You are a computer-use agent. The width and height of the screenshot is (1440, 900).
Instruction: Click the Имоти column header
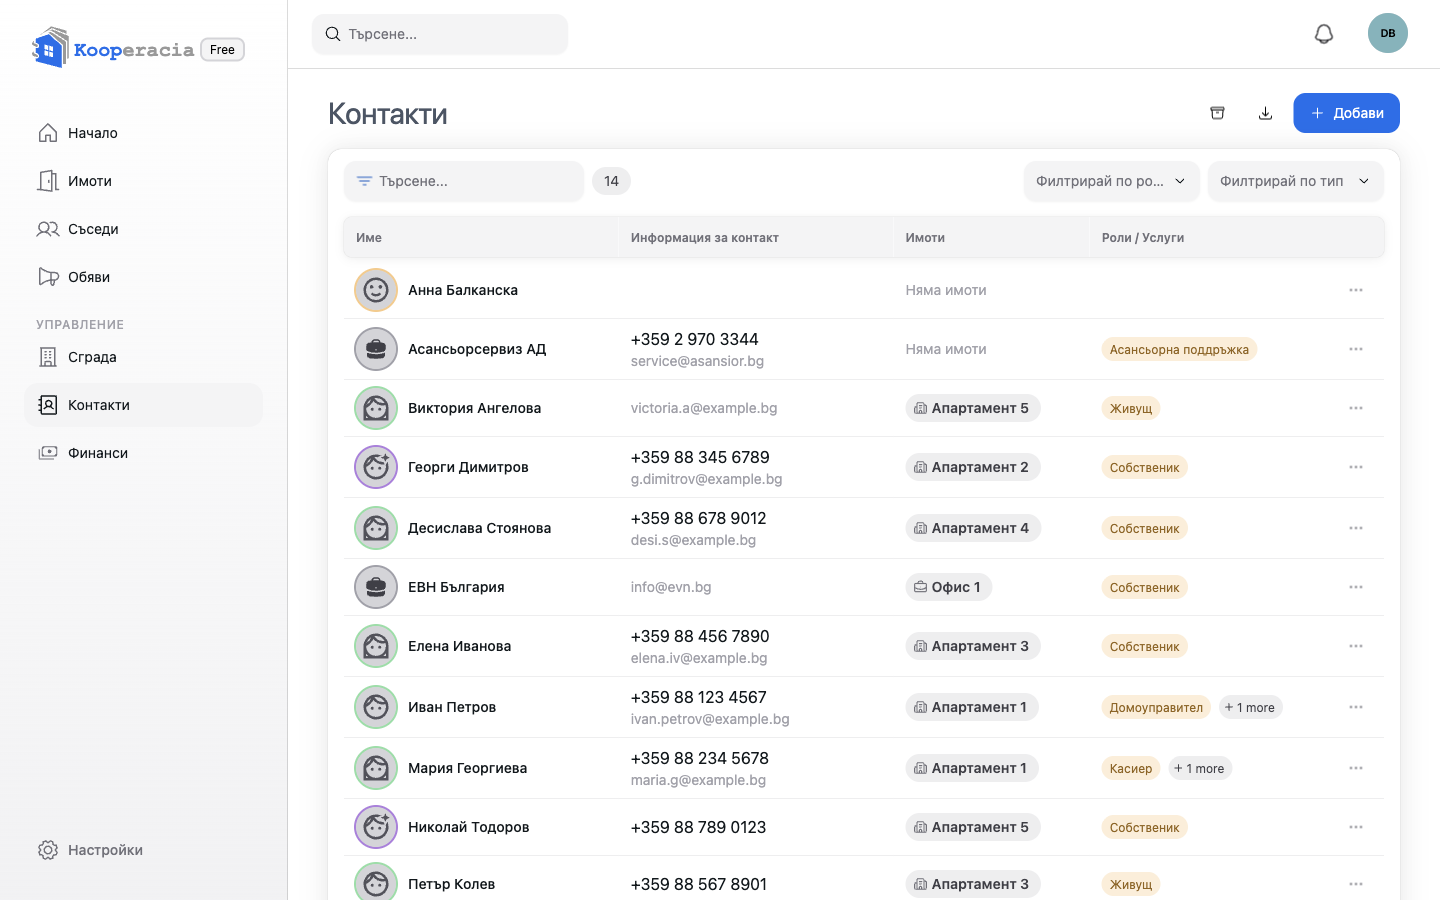tap(925, 238)
